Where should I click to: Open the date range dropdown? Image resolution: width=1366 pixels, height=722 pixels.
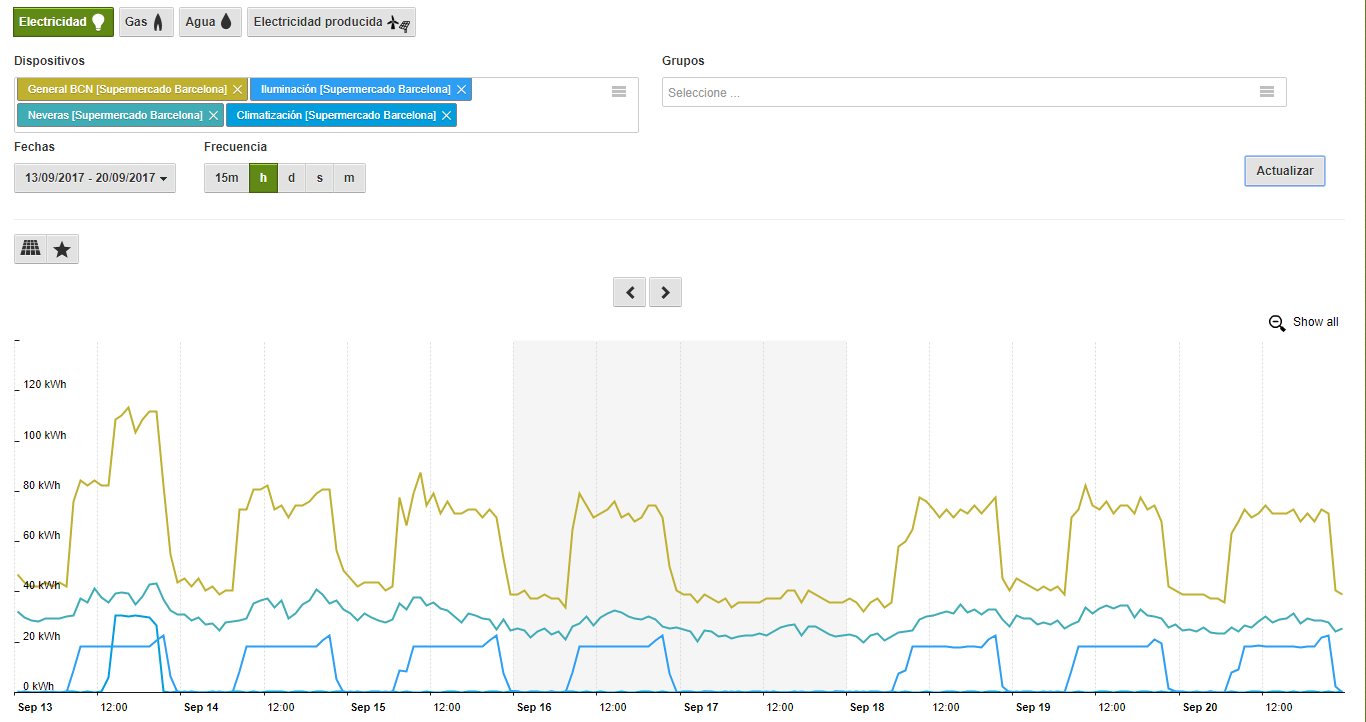point(95,178)
